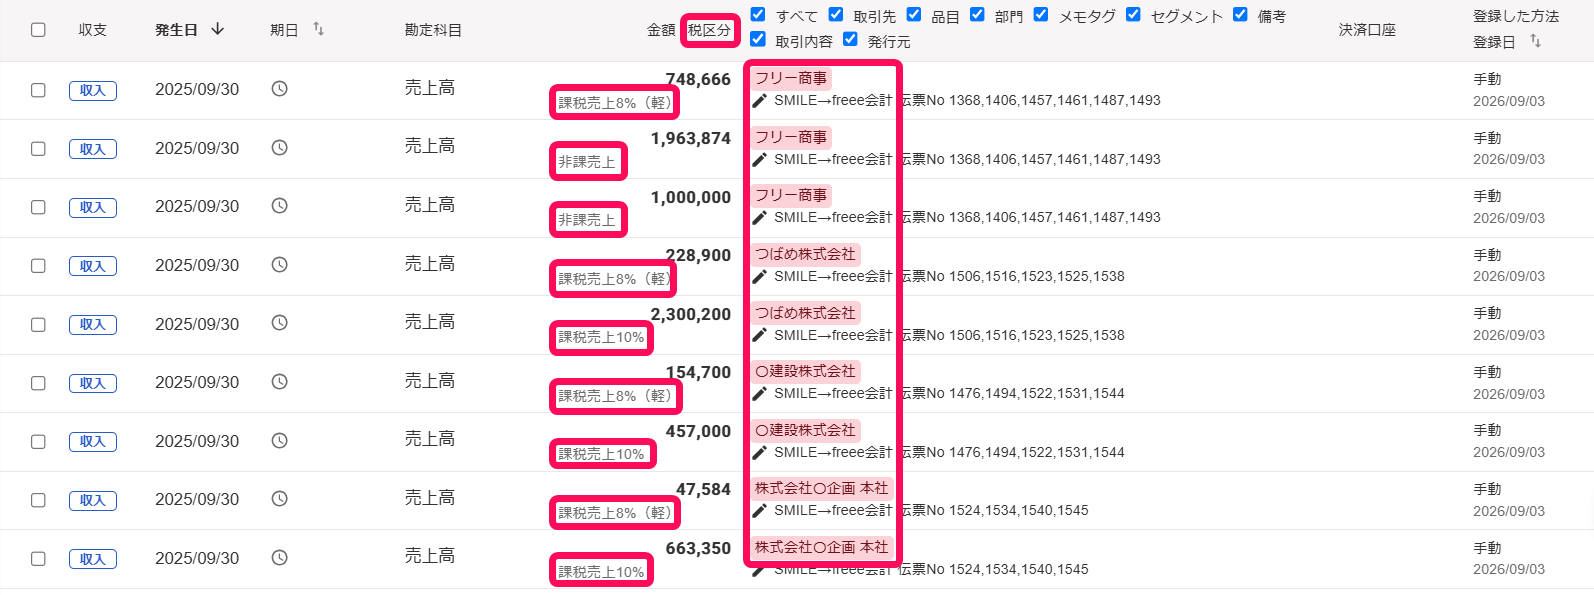Click the 課税売上8%（軽） label under 748,666
This screenshot has width=1594, height=595.
point(615,102)
